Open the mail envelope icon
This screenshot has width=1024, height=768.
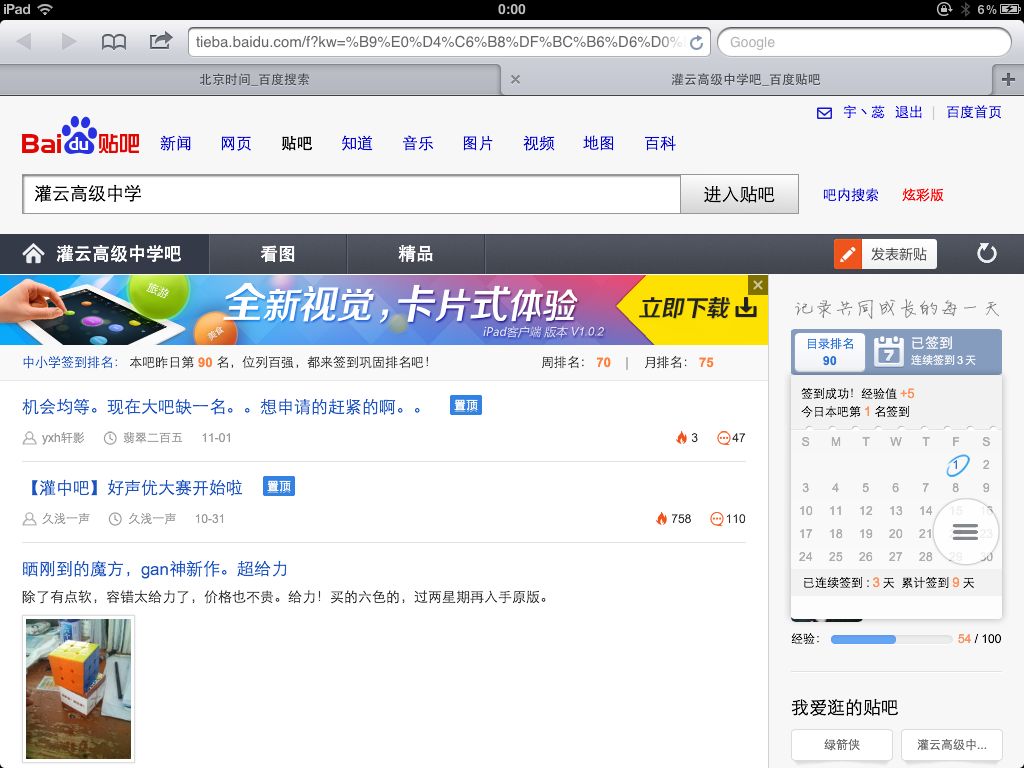pyautogui.click(x=824, y=113)
